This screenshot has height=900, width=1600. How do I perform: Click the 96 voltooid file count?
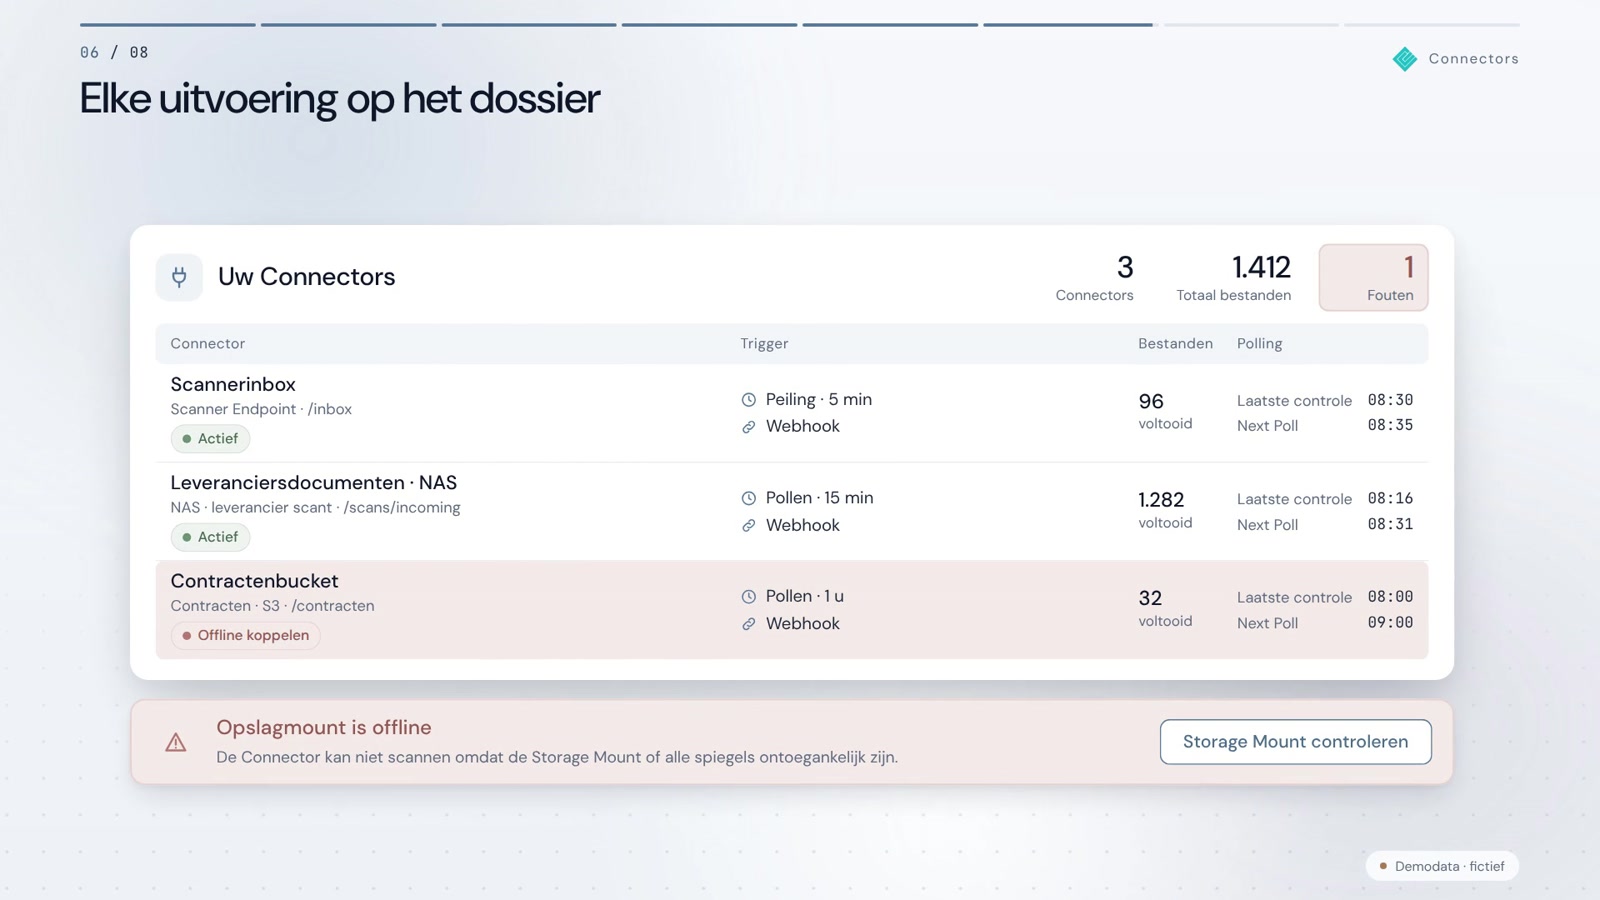click(x=1165, y=411)
